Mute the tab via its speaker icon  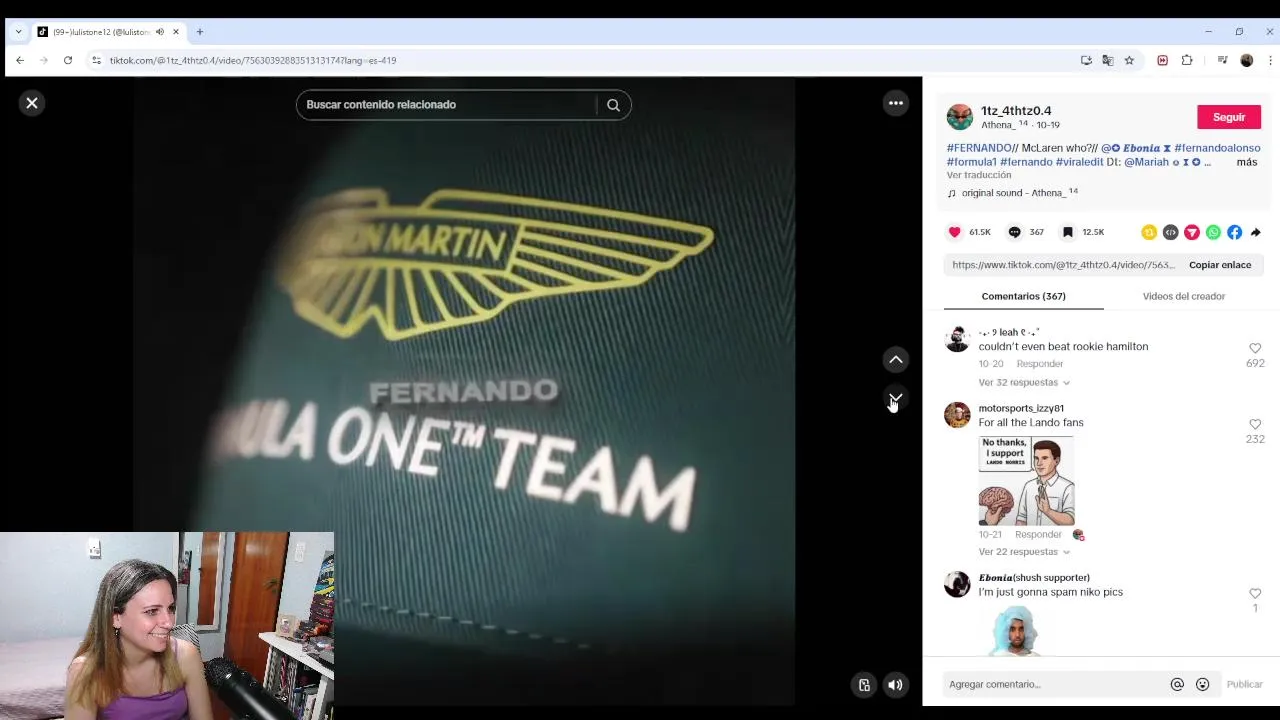pyautogui.click(x=160, y=32)
